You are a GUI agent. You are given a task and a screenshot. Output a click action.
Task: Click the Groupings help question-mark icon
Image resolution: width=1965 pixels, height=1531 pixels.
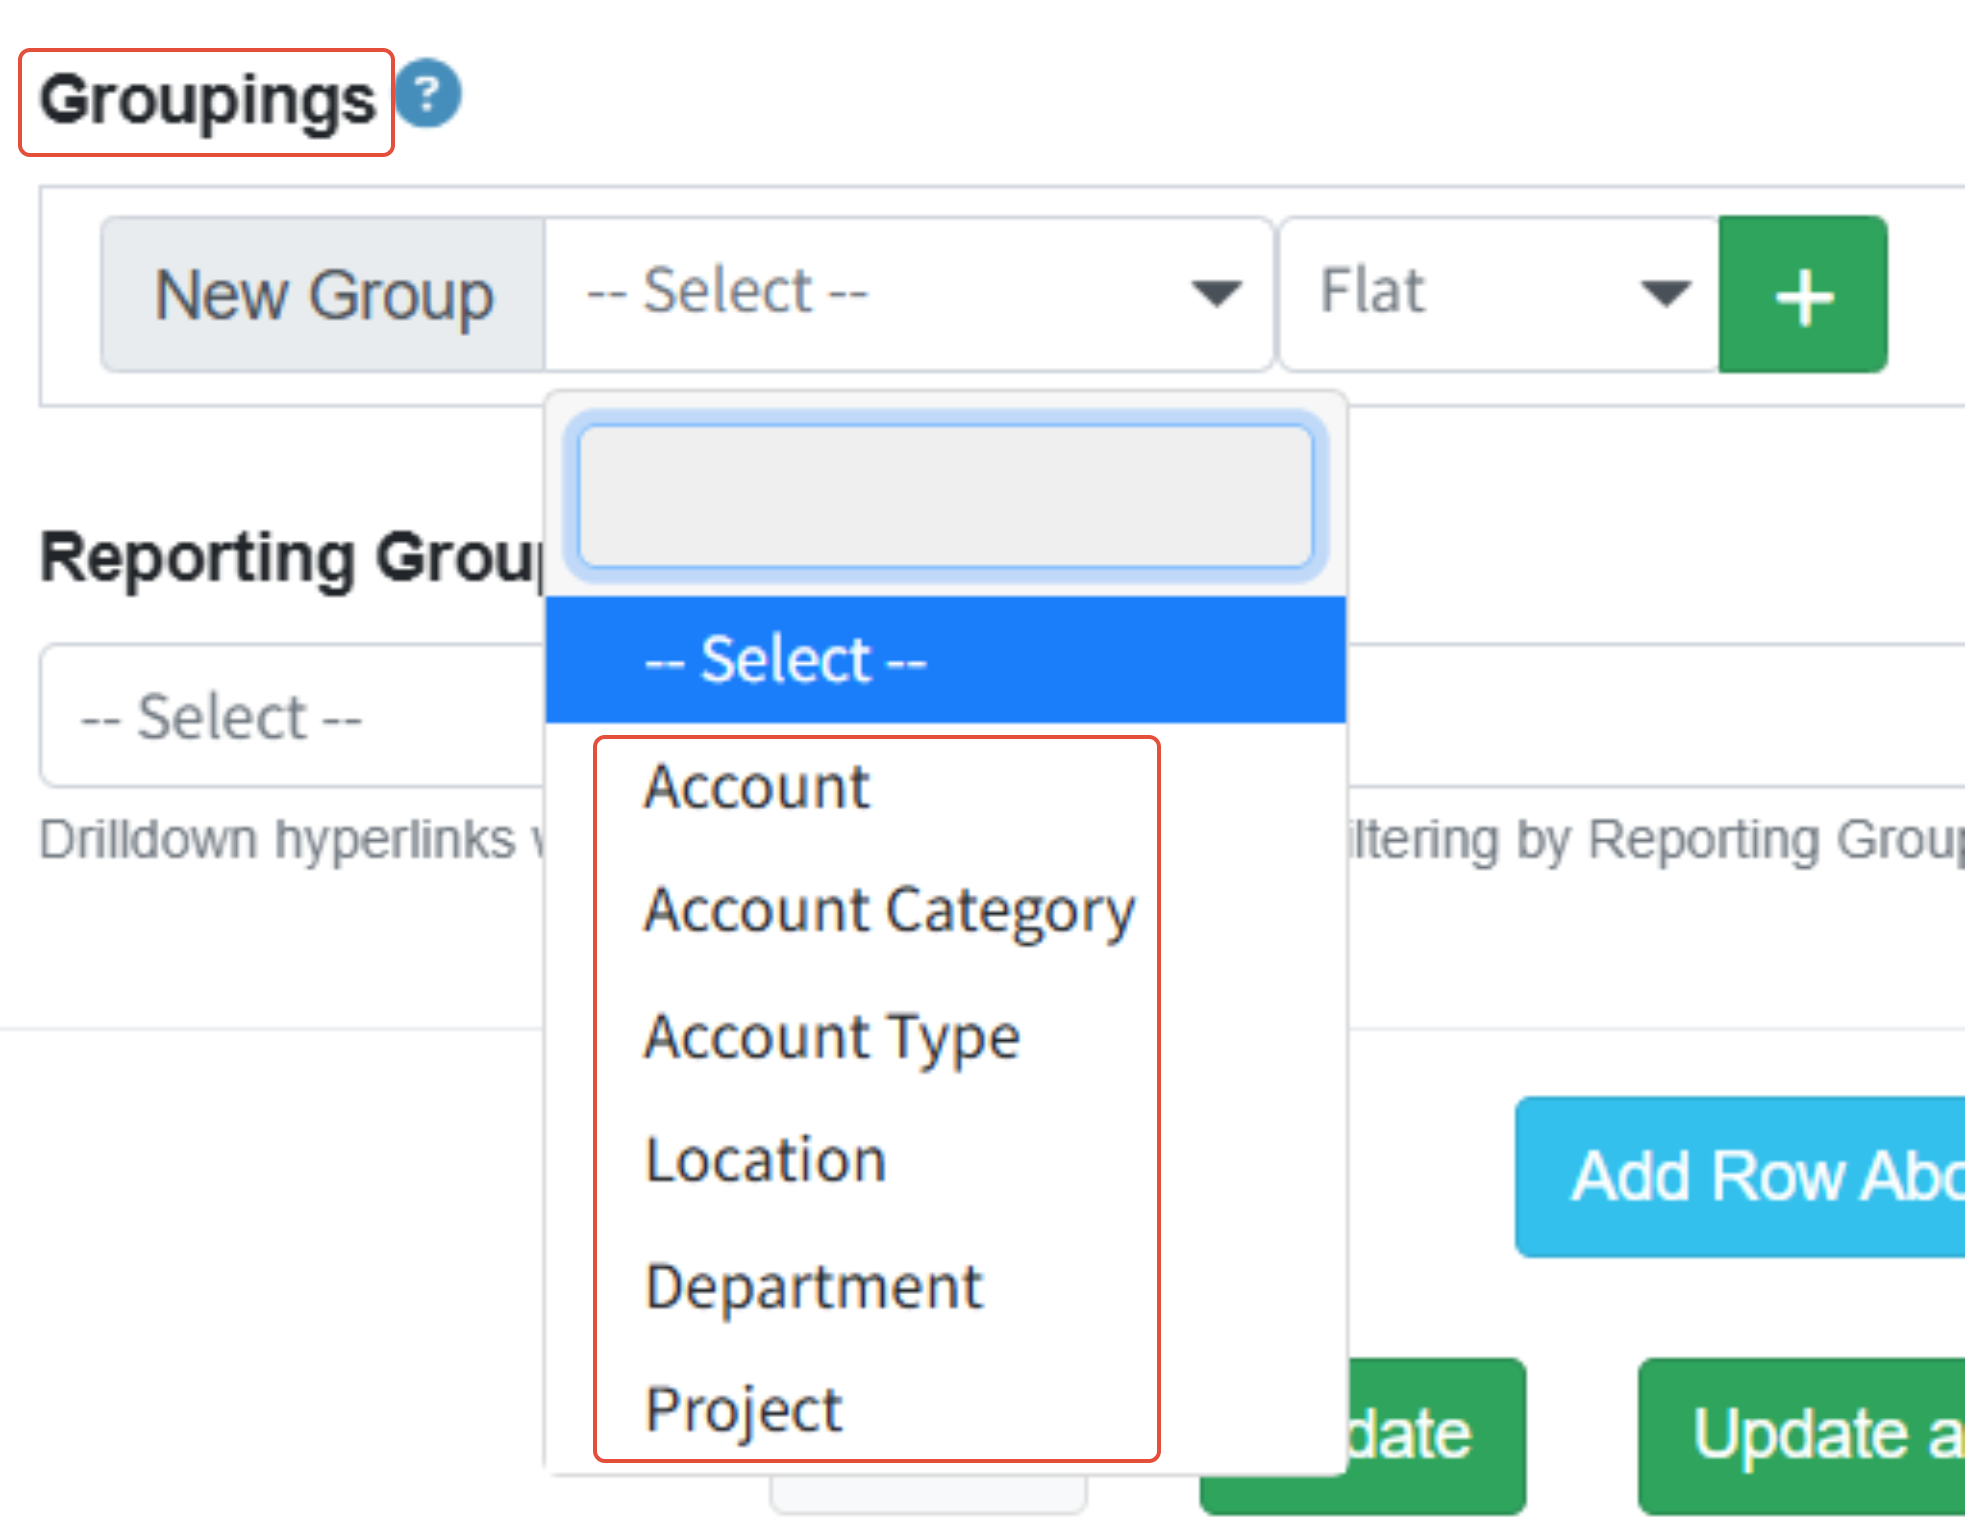pyautogui.click(x=428, y=95)
